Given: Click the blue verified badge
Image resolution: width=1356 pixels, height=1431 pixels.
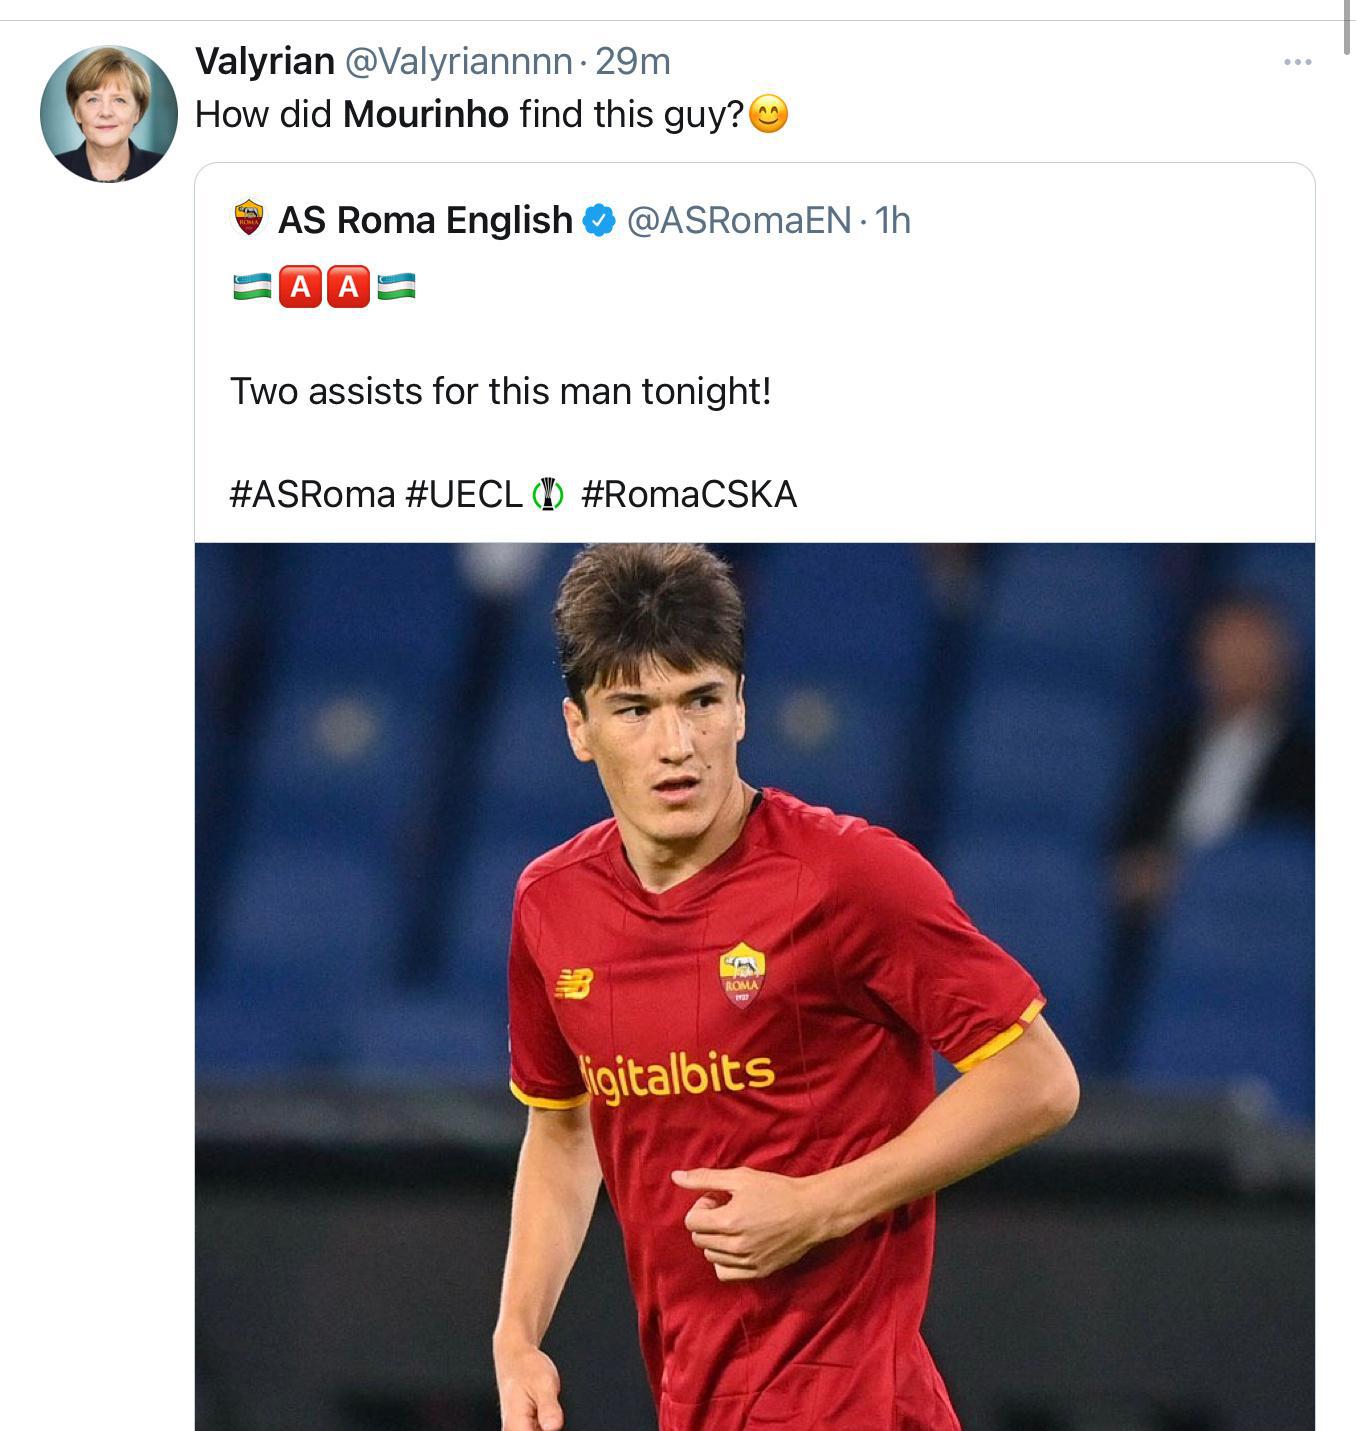Looking at the screenshot, I should coord(598,220).
